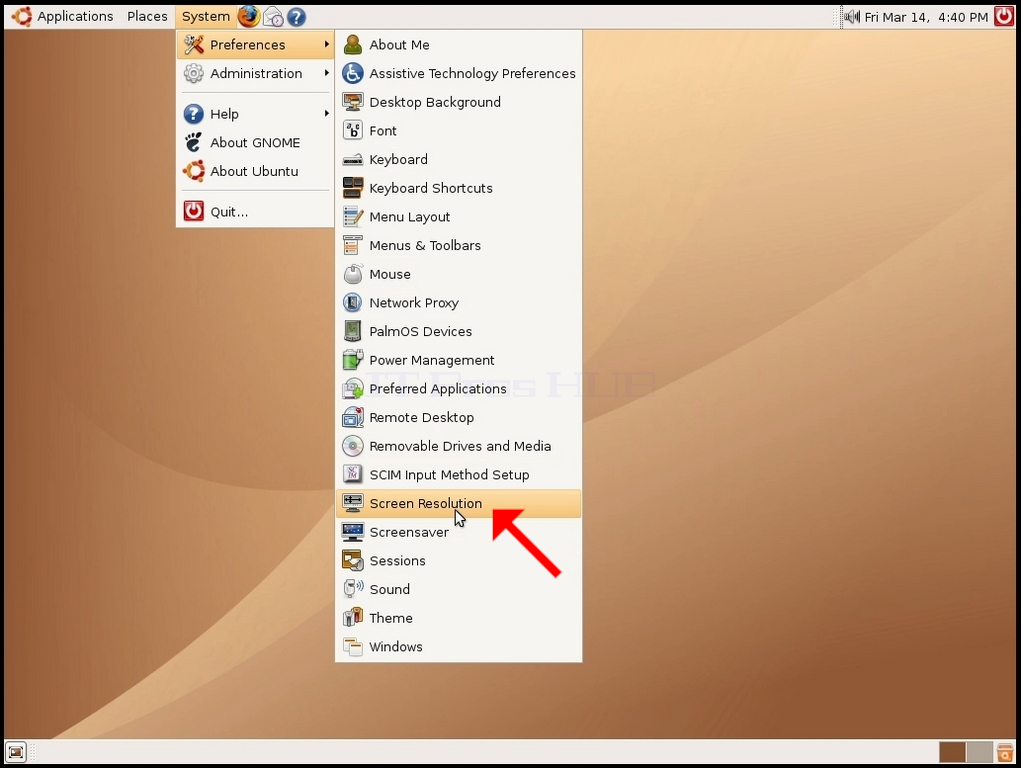Click the Font preferences icon
This screenshot has width=1021, height=768.
point(353,131)
